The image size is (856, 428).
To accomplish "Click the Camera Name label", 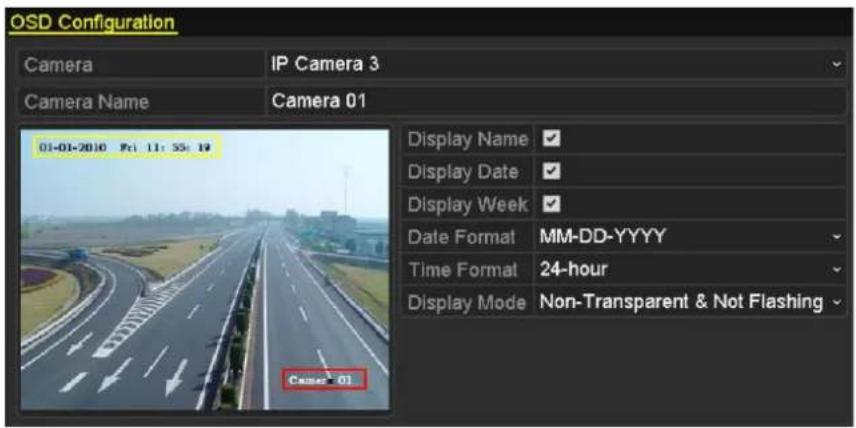I will coord(86,102).
